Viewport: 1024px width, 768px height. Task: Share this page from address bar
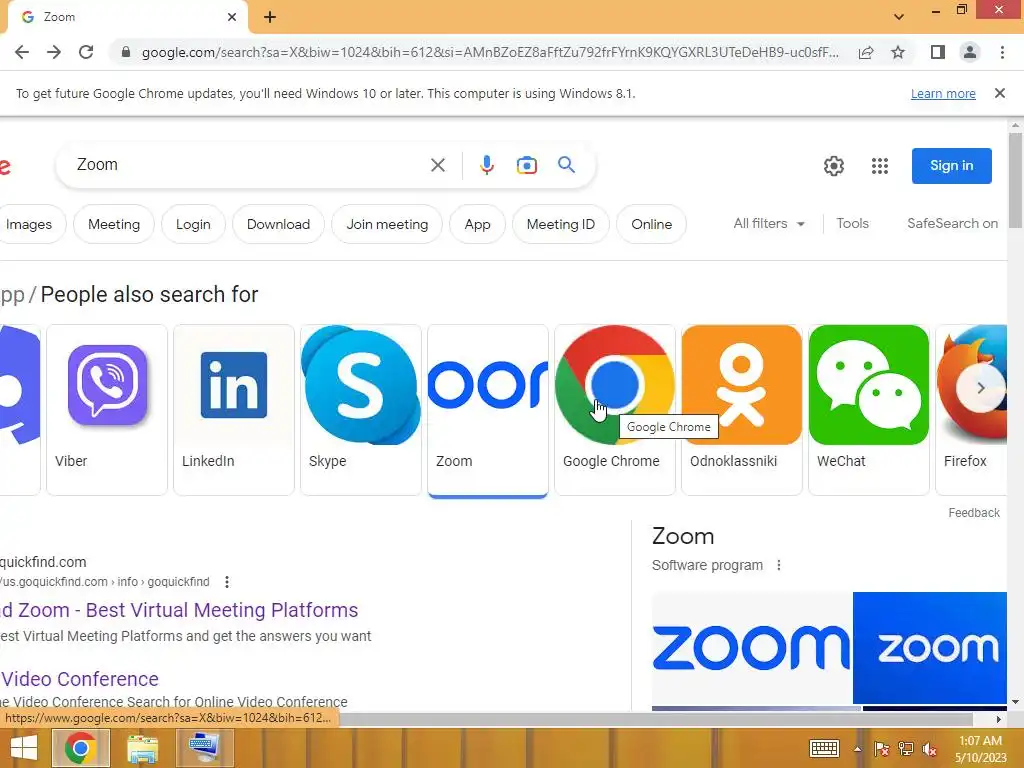[866, 52]
